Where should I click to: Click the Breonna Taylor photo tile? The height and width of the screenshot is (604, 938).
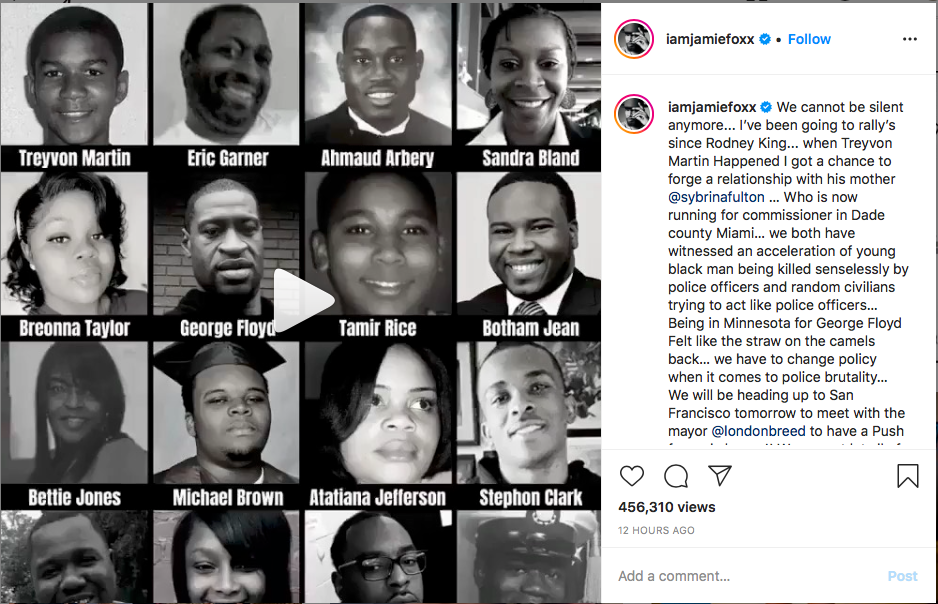click(74, 256)
